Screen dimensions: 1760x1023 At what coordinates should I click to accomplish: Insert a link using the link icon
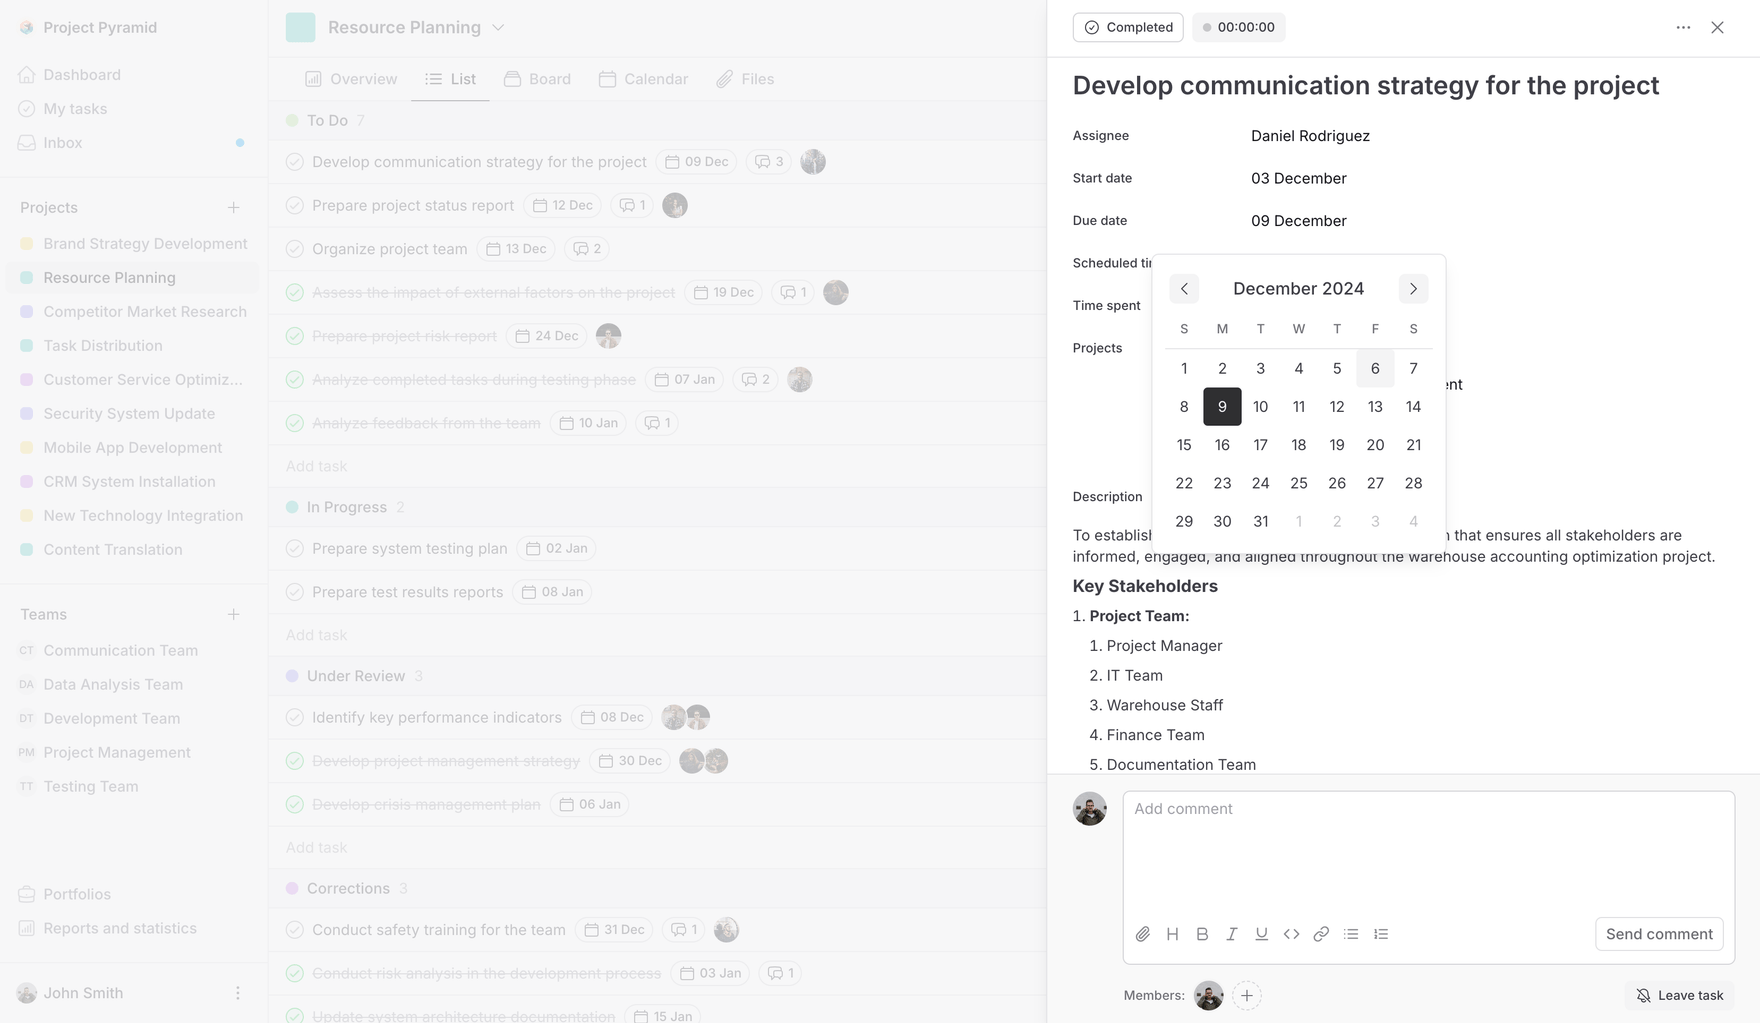1321,934
